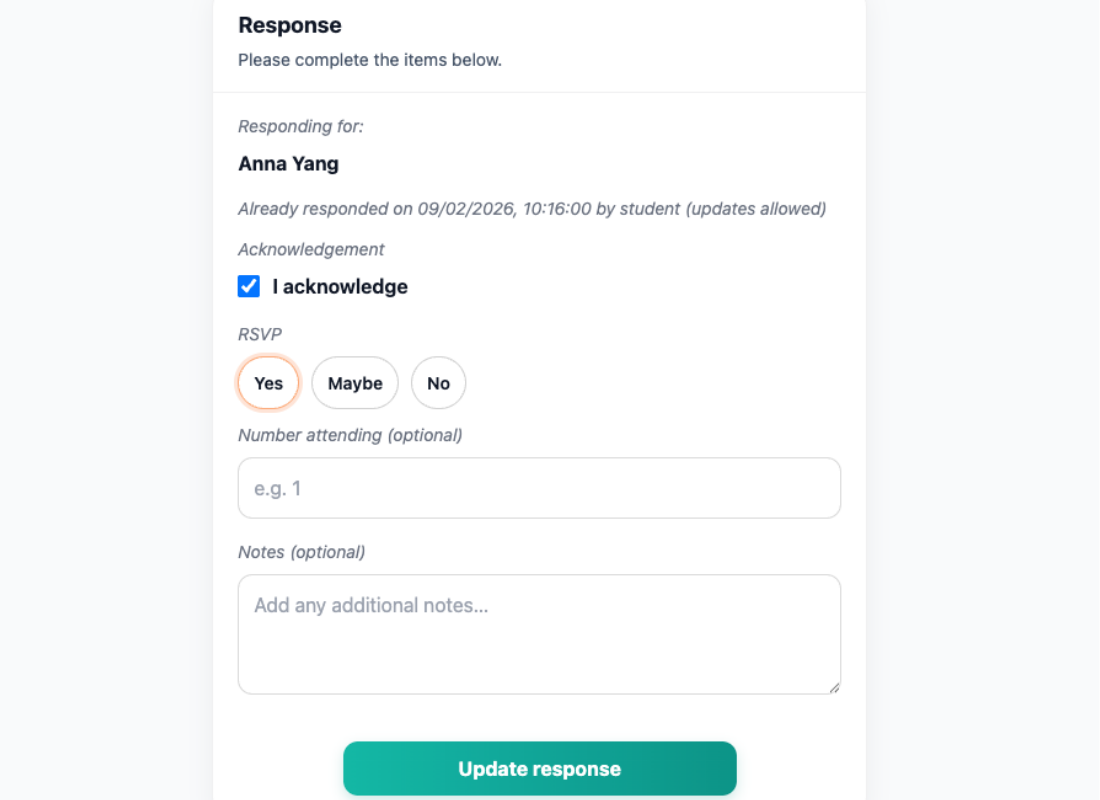Click the Responding for label
Viewport: 1100px width, 800px height.
click(x=299, y=126)
